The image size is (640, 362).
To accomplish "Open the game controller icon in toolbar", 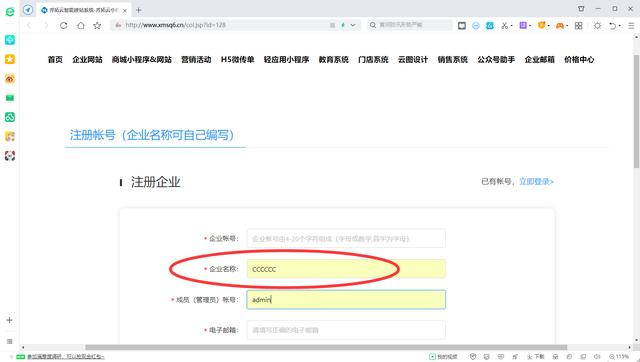I will [x=560, y=25].
